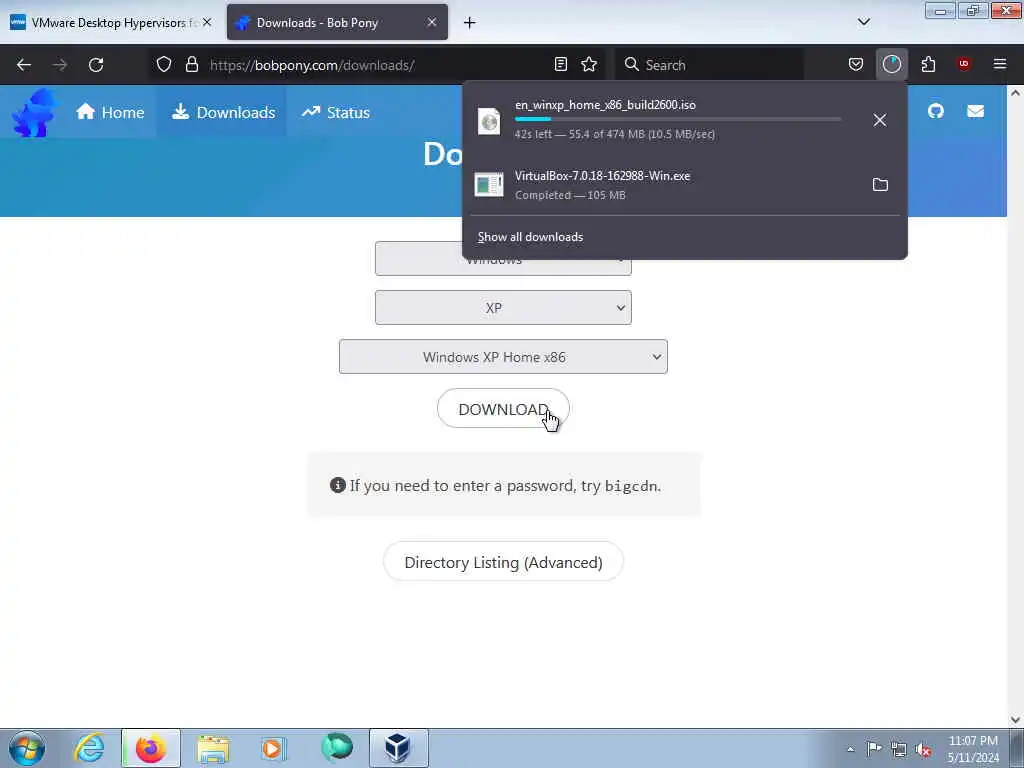Open the list all tabs chevron
The width and height of the screenshot is (1024, 768).
[863, 22]
